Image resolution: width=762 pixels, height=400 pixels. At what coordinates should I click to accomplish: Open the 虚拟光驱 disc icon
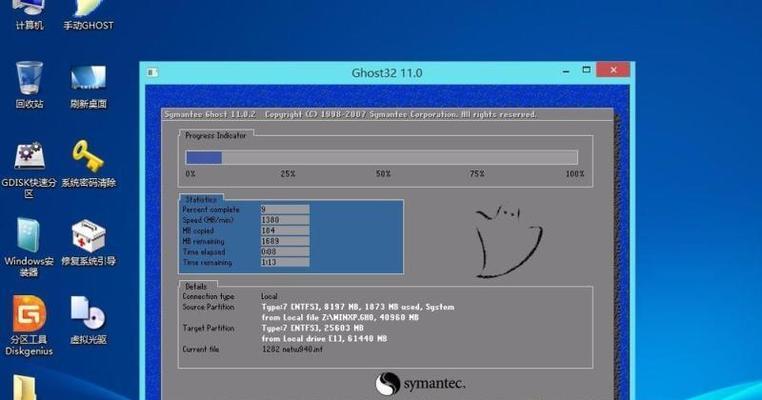click(88, 320)
